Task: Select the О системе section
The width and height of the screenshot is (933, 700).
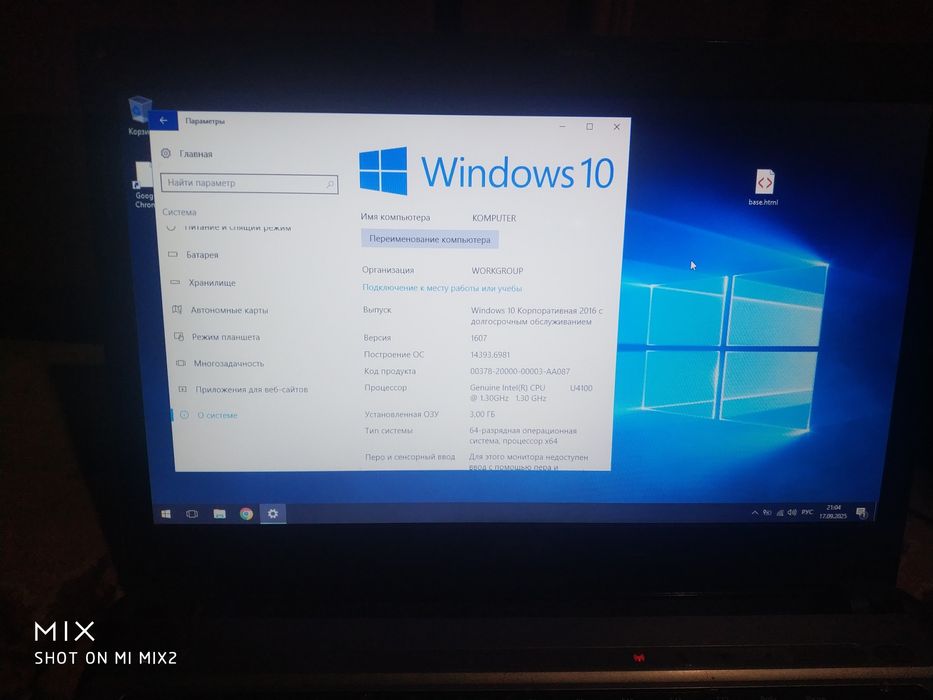Action: [x=209, y=415]
